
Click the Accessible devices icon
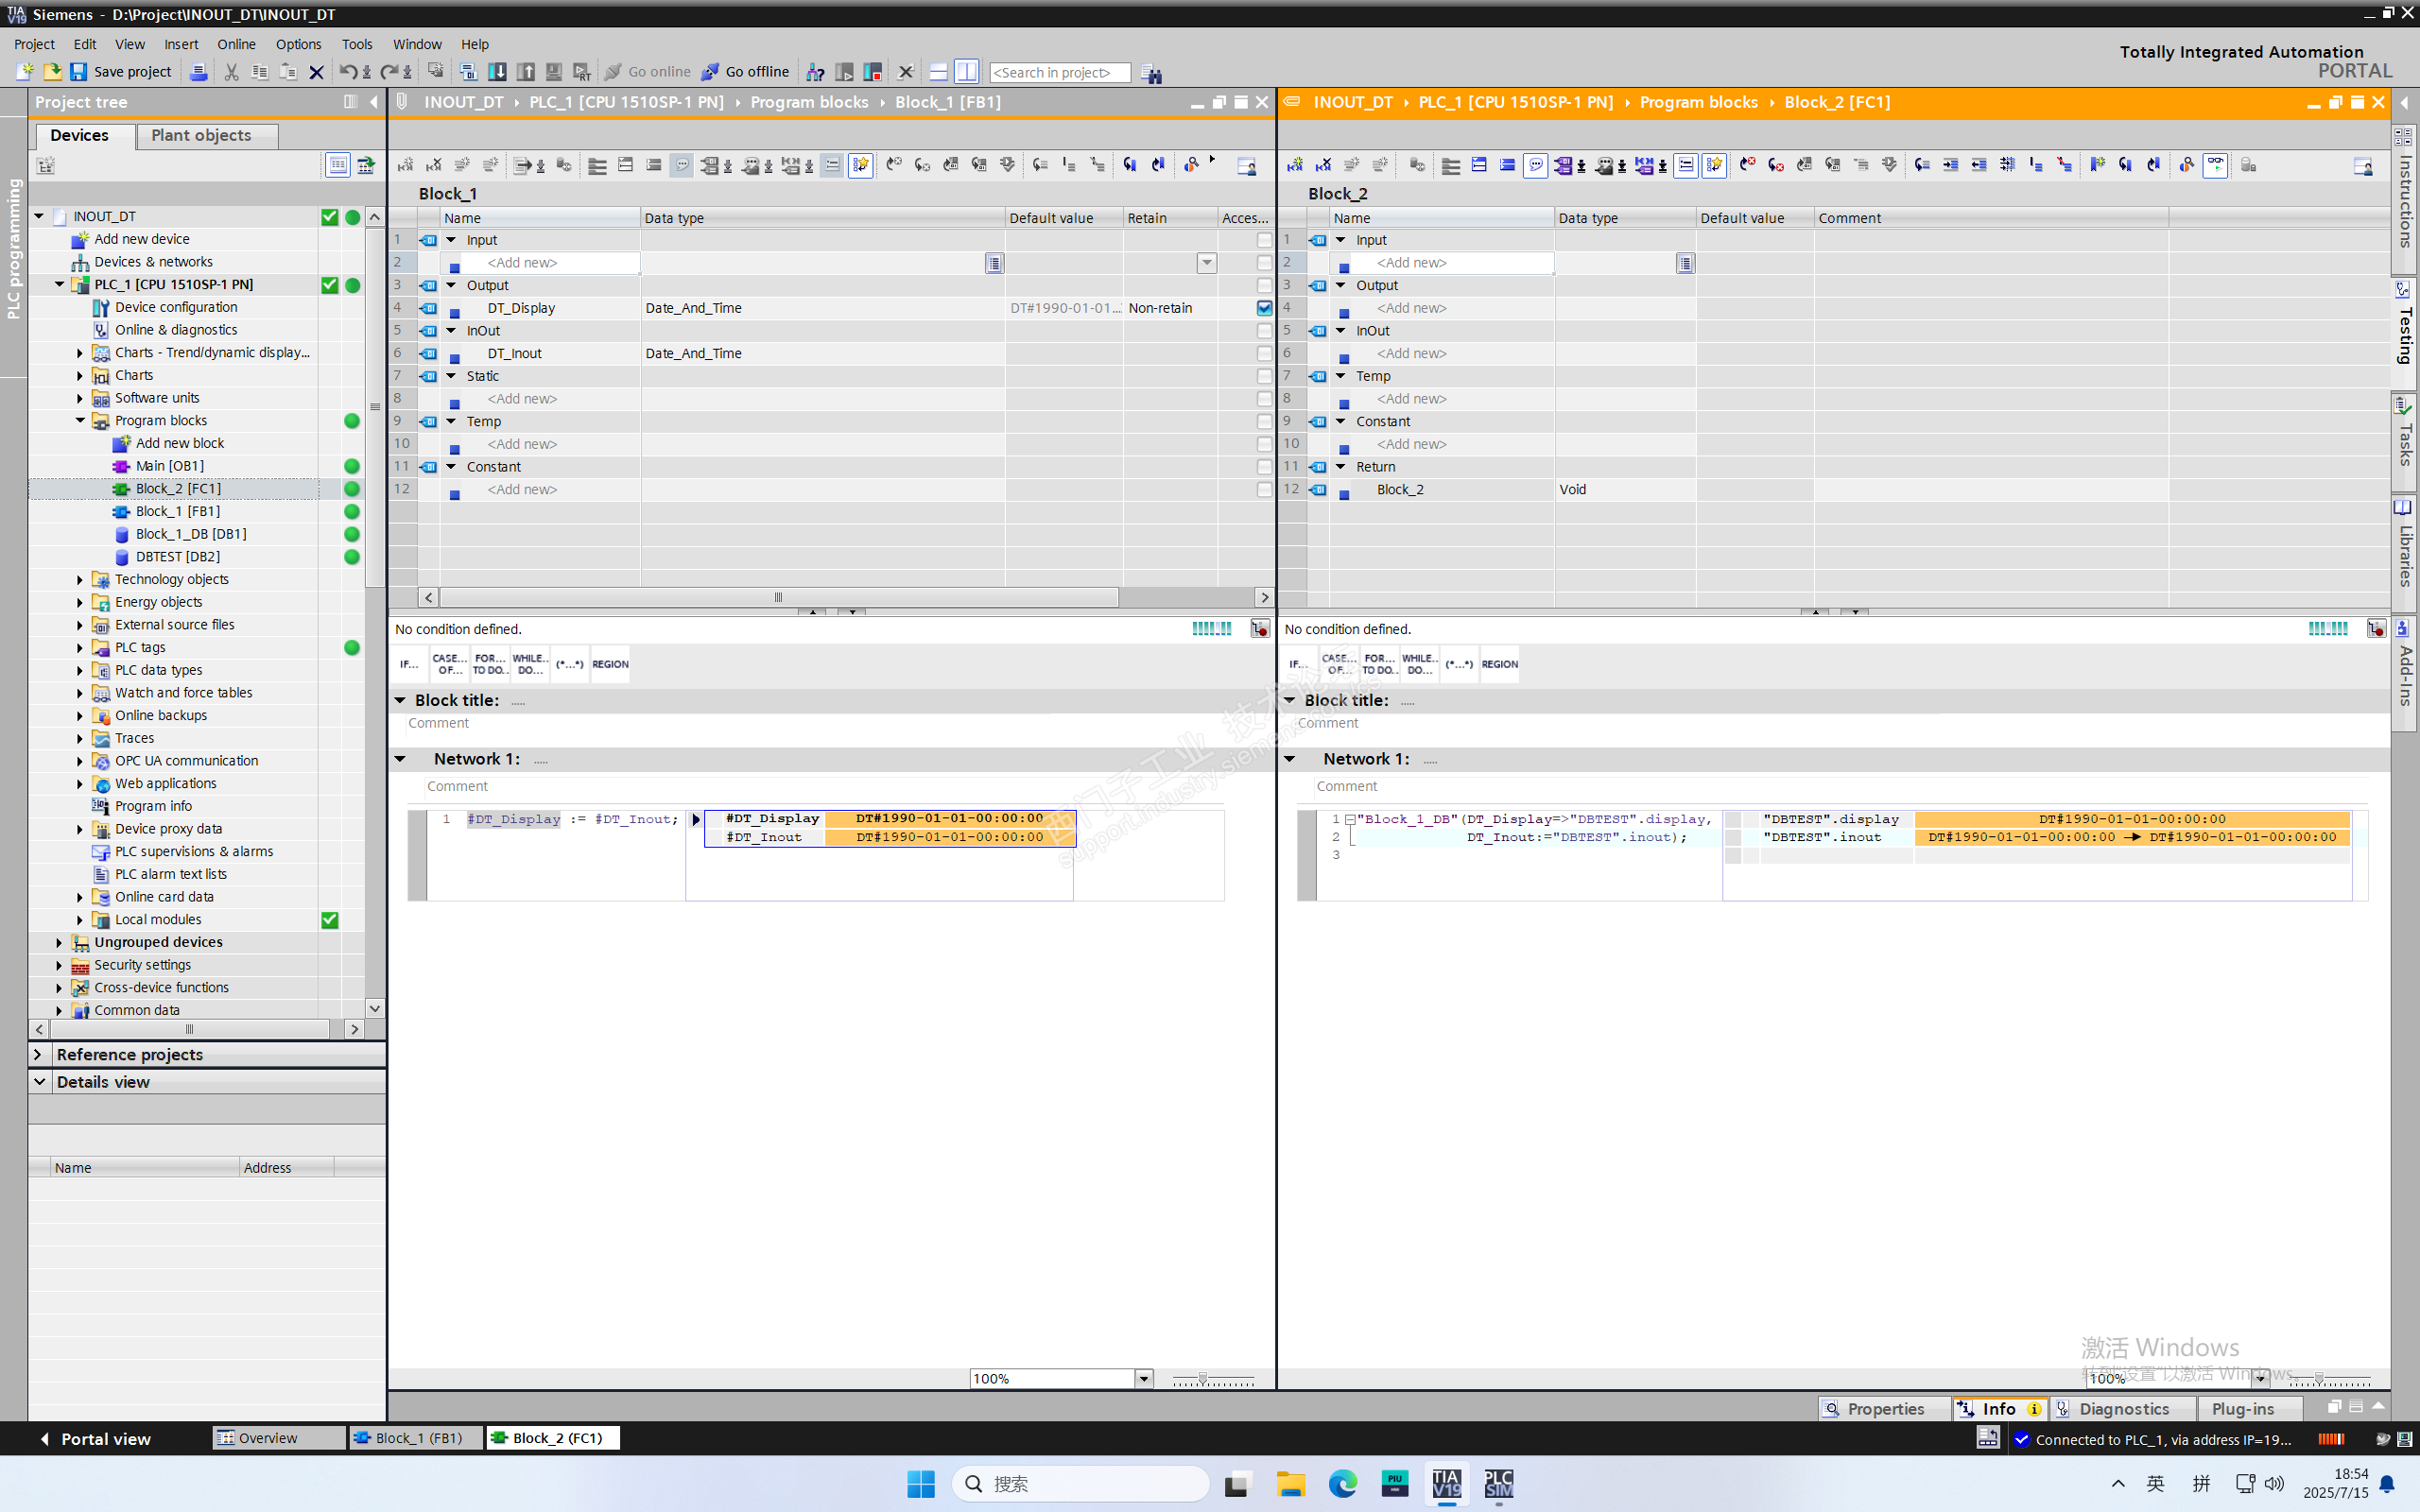click(x=815, y=72)
